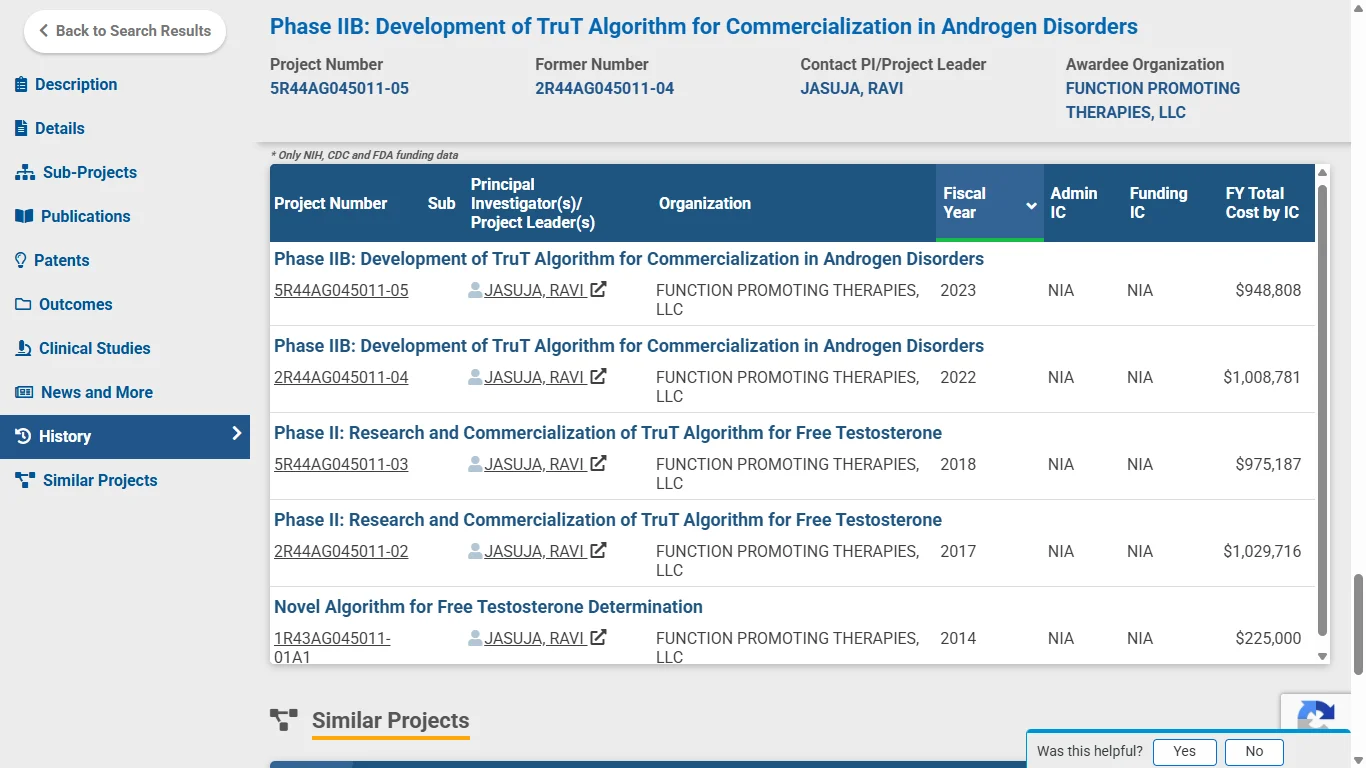Click external link icon in 2022 row
This screenshot has width=1366, height=768.
point(598,377)
